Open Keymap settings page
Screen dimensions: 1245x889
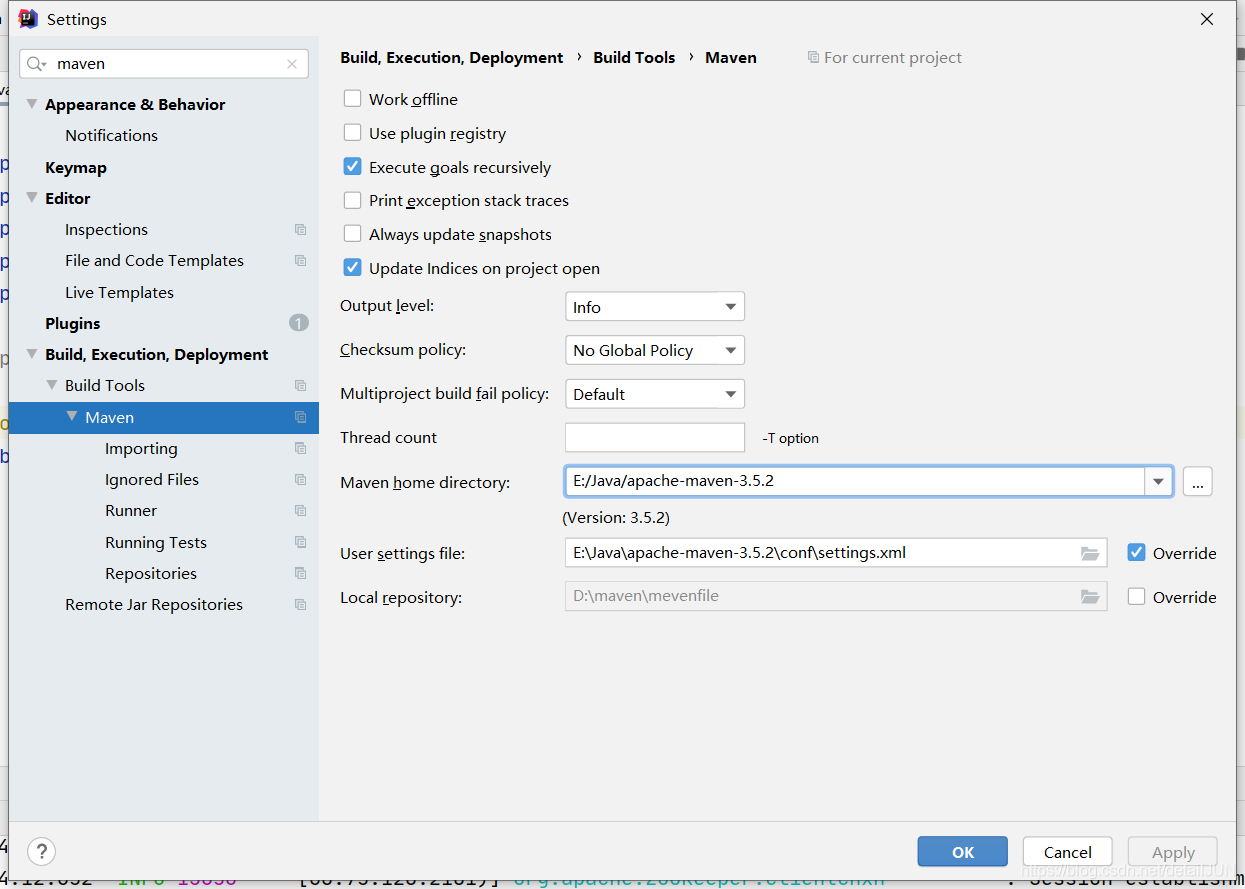tap(76, 167)
